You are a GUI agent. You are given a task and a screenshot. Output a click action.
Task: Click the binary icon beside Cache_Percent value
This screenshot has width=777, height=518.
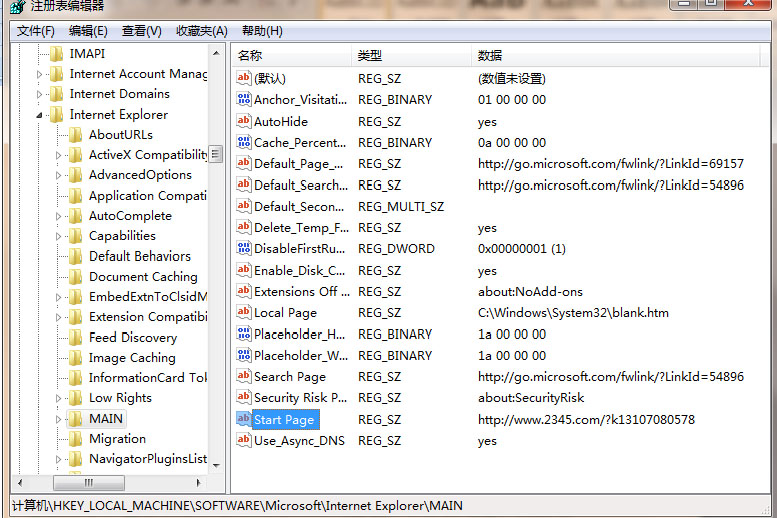(x=244, y=143)
